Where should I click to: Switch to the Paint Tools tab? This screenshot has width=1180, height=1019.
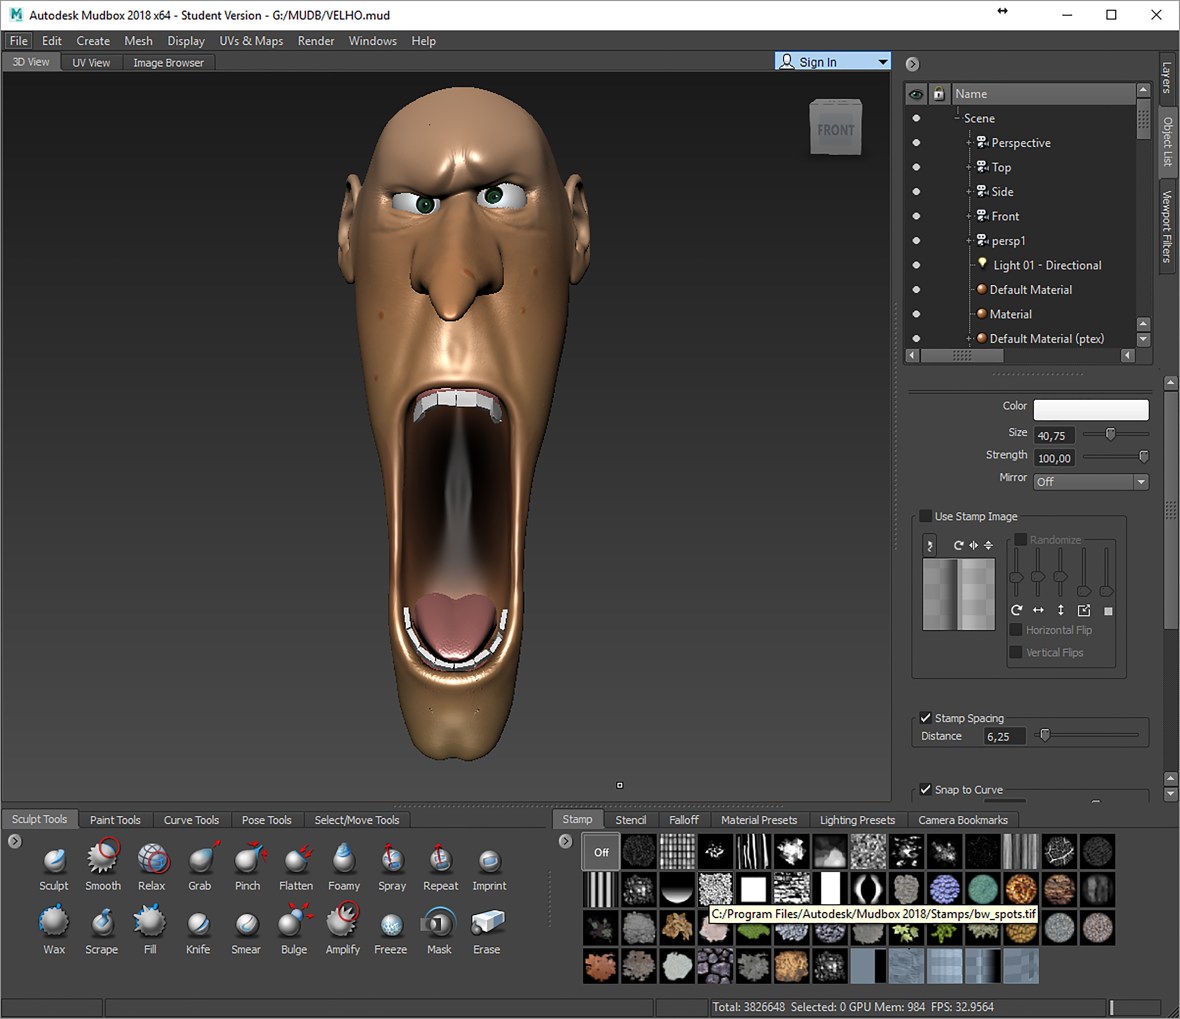tap(115, 820)
